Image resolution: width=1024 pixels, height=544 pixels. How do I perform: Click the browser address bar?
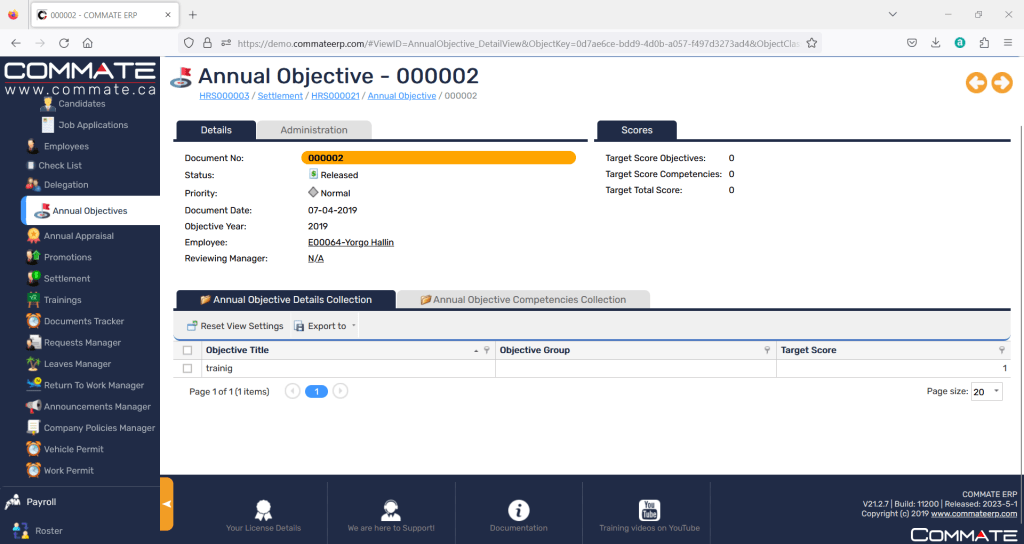(518, 43)
